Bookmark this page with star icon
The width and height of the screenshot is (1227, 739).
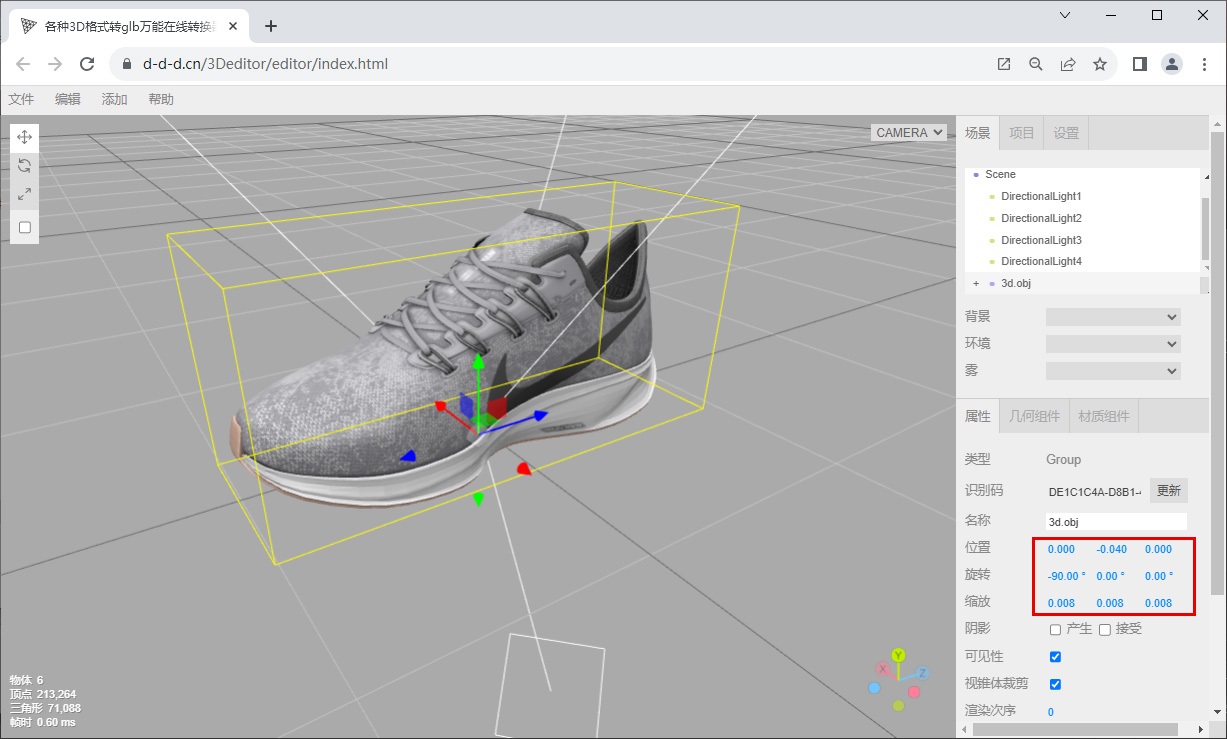pos(1100,64)
